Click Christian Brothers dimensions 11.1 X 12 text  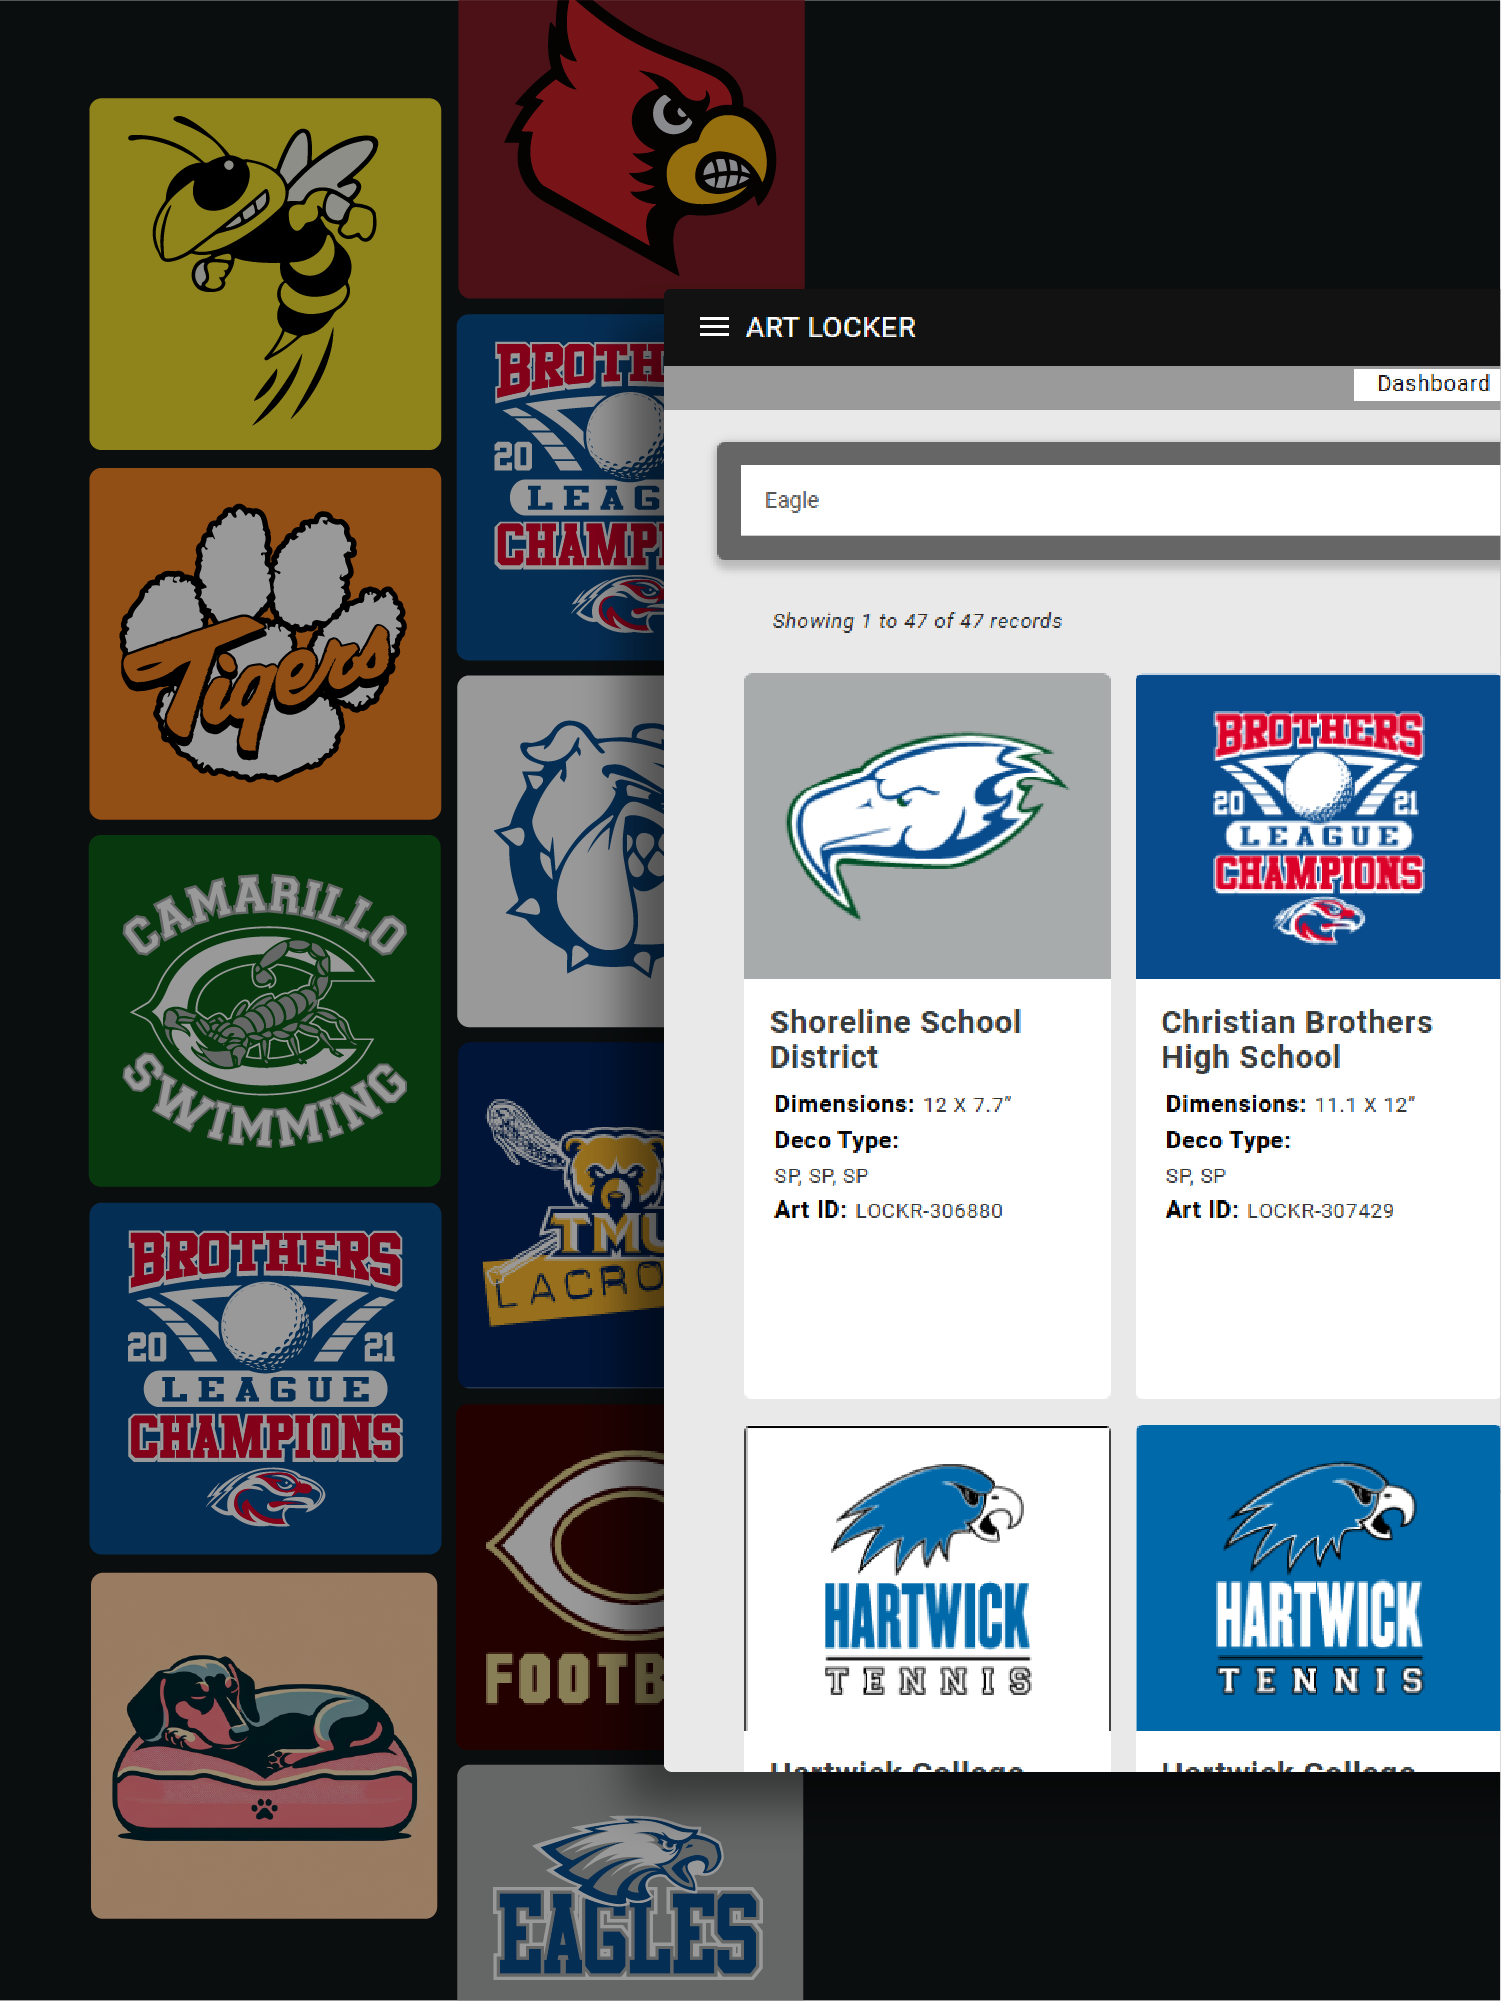[x=1290, y=1104]
